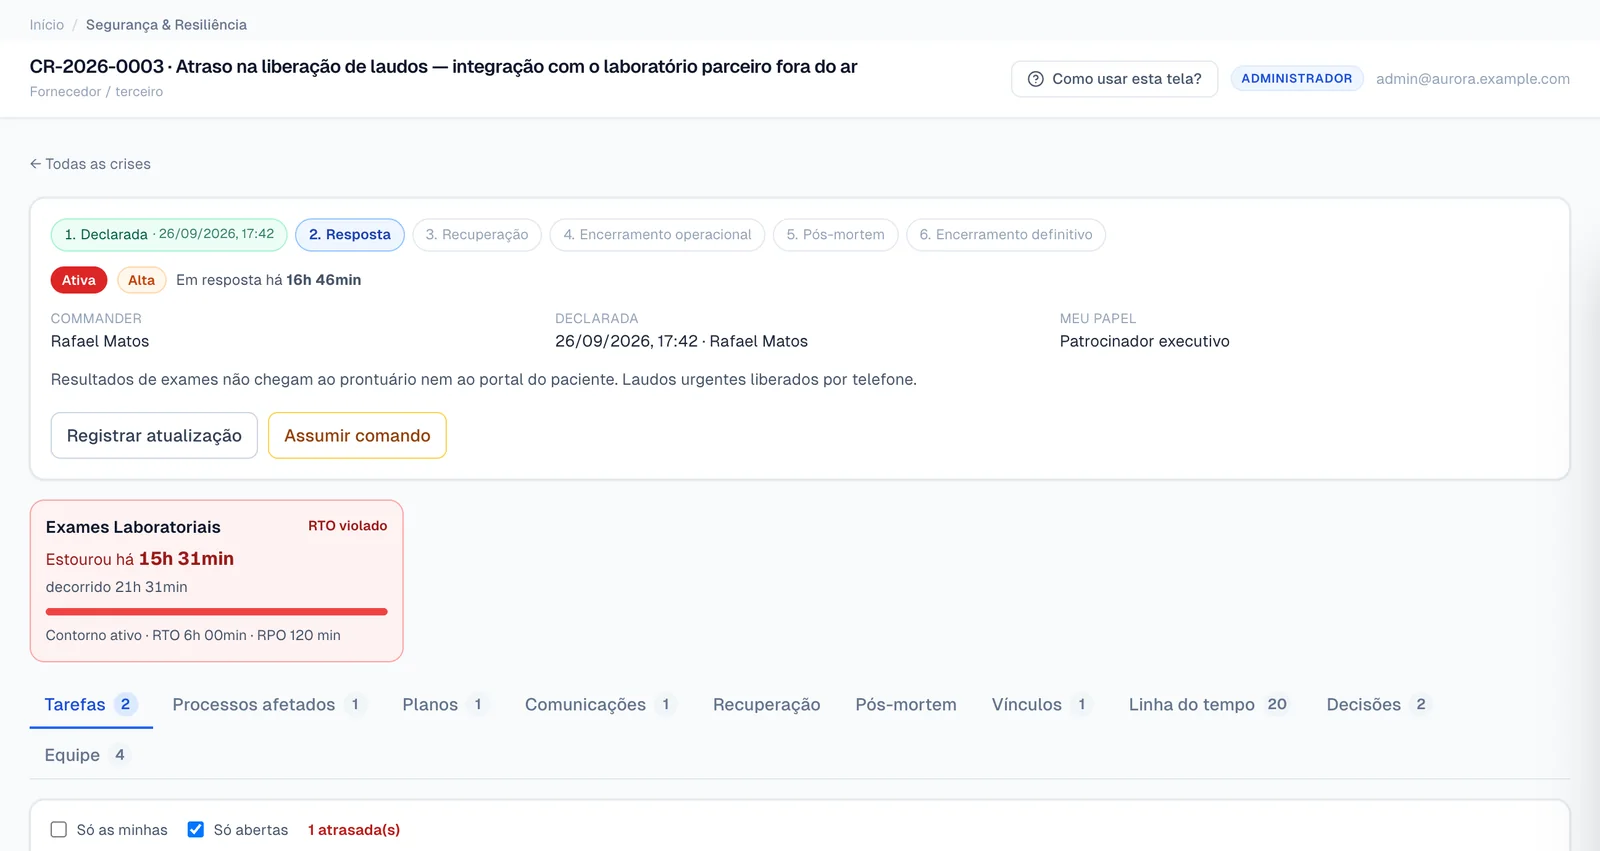Click the admin@aurora.example.com account text
Screen dimensions: 1600x851
pyautogui.click(x=1472, y=79)
